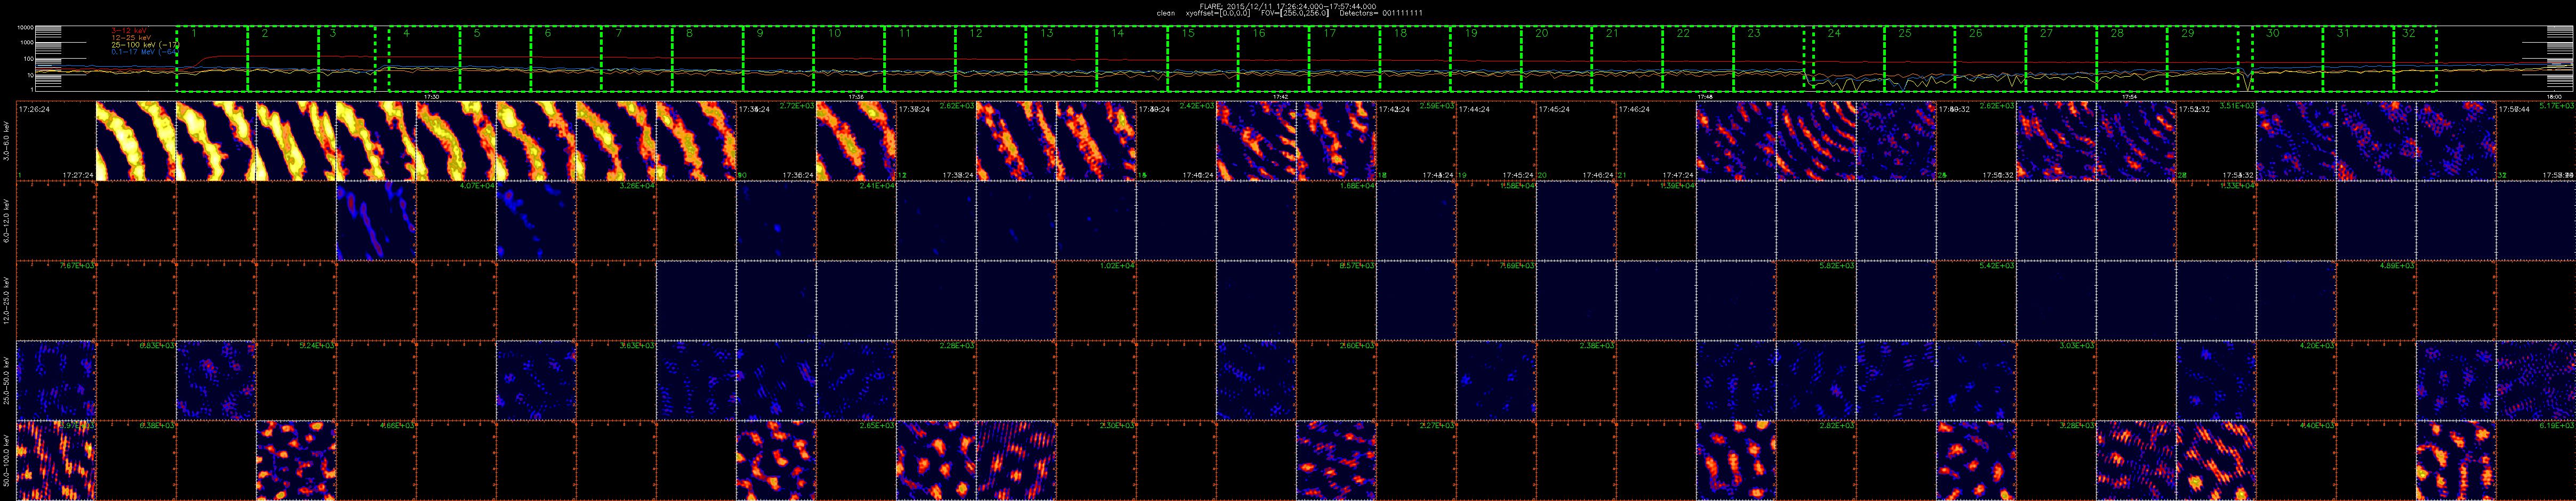2576x501 pixels.
Task: Click the 50.0-100.0 keV row label
Action: point(8,461)
